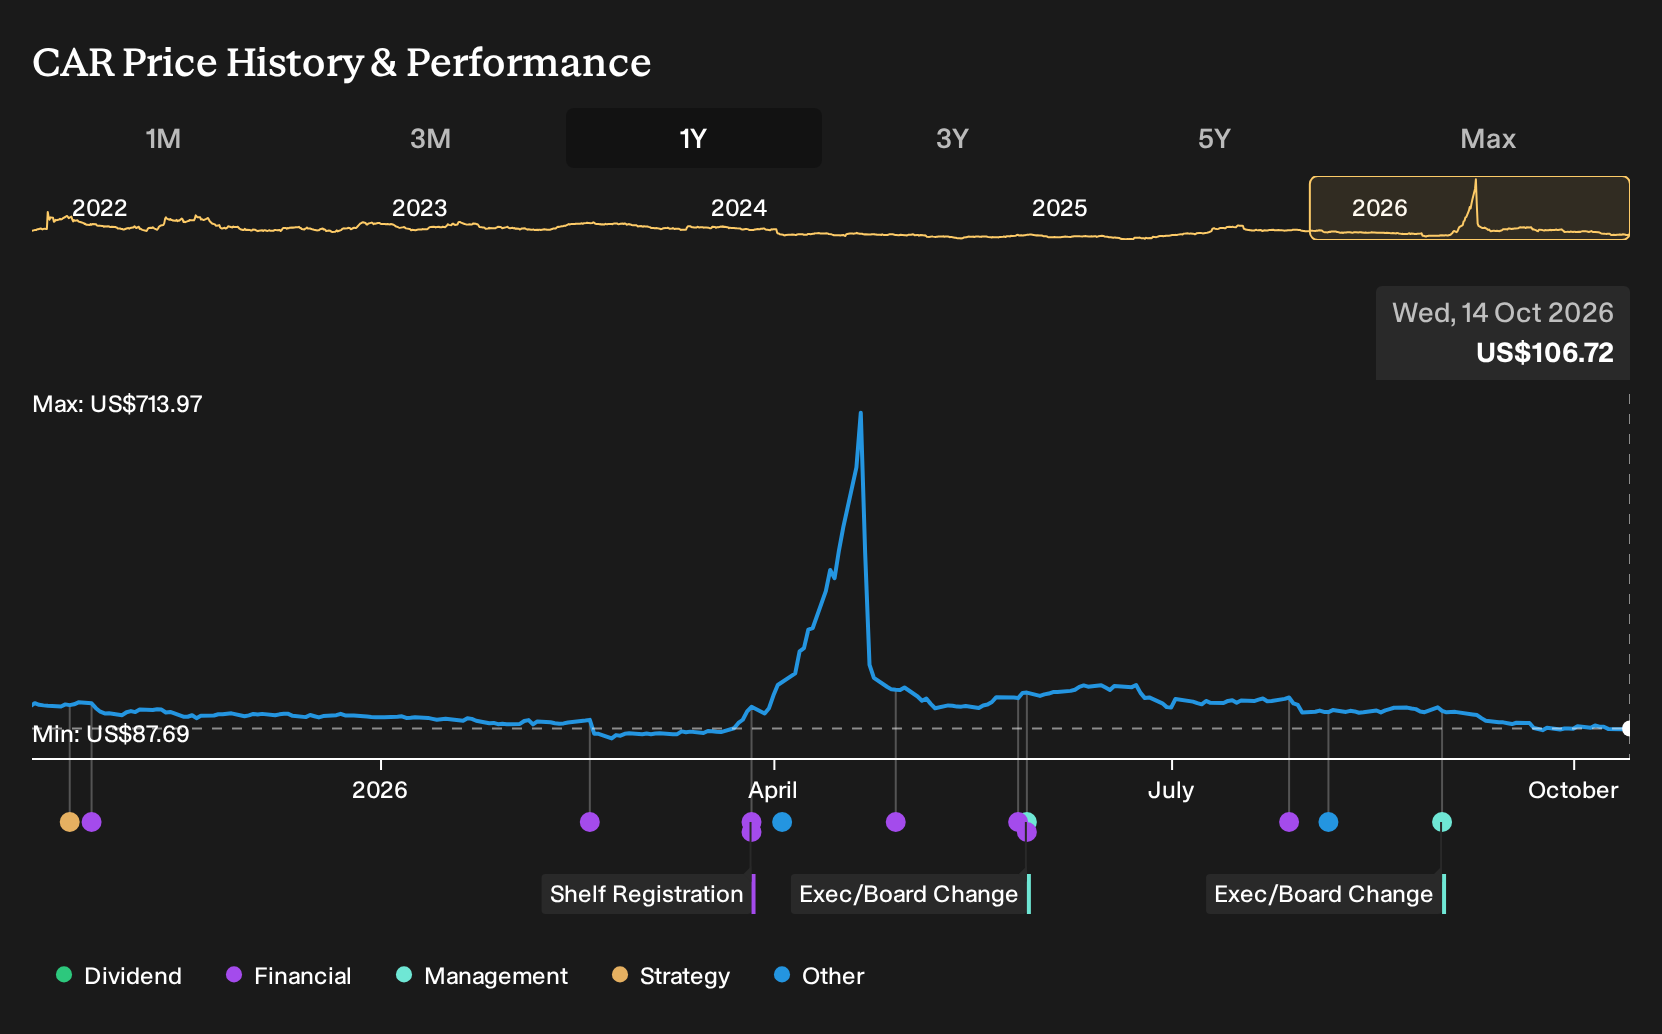The image size is (1662, 1034).
Task: Select the 3M time range tab
Action: (430, 138)
